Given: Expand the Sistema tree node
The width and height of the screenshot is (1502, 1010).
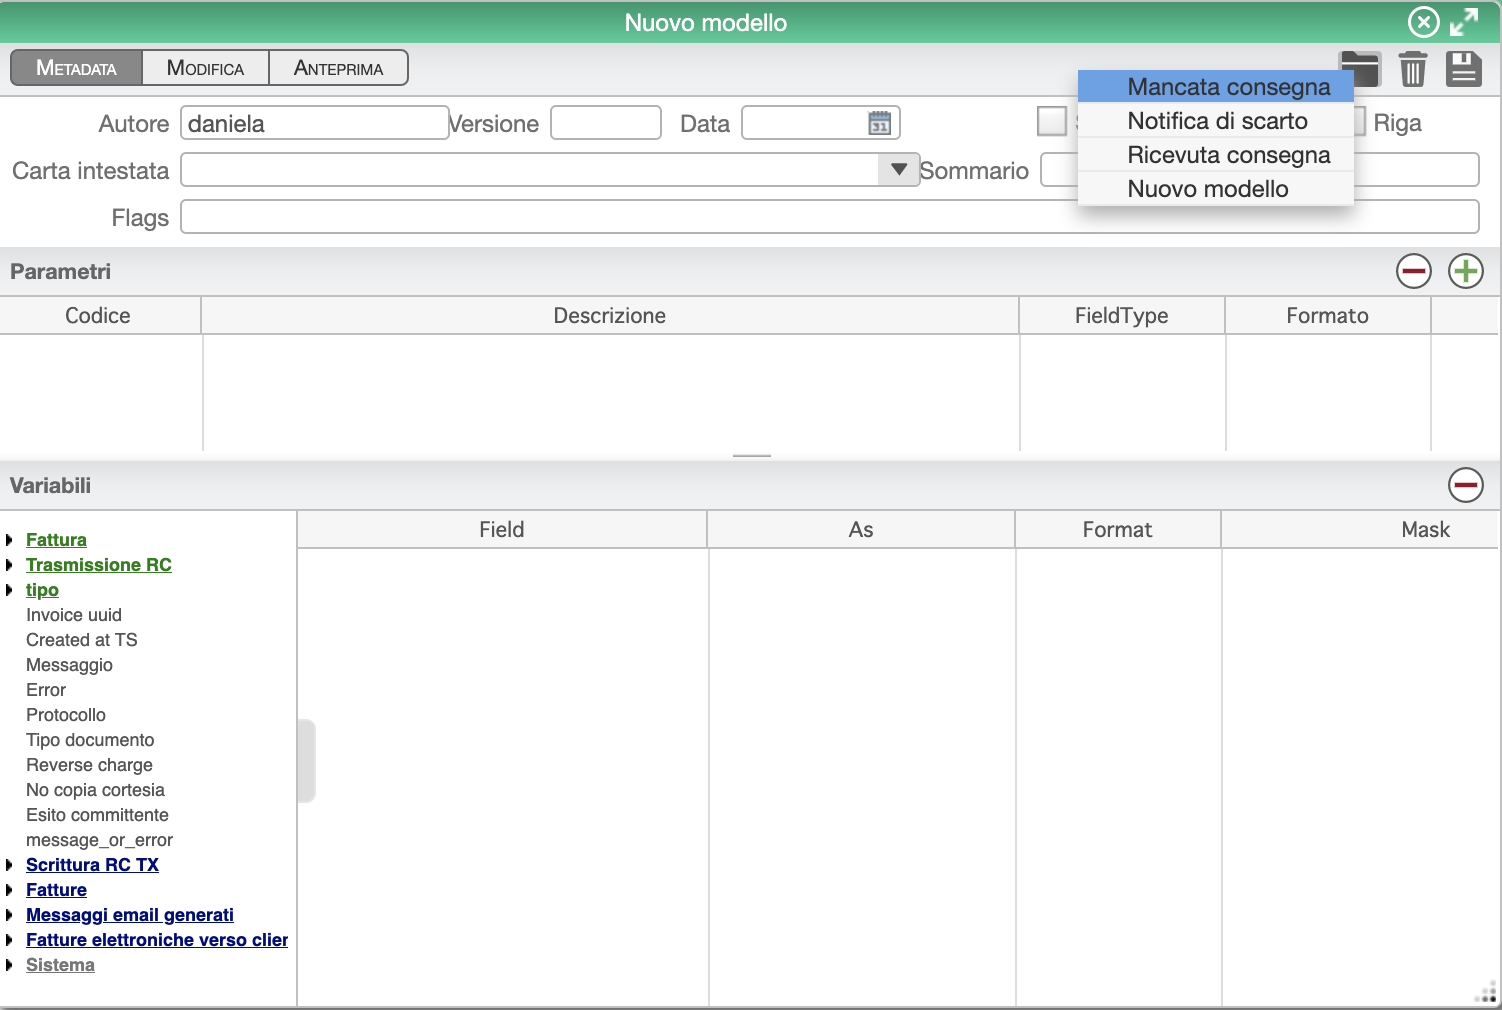Looking at the screenshot, I should coord(9,965).
